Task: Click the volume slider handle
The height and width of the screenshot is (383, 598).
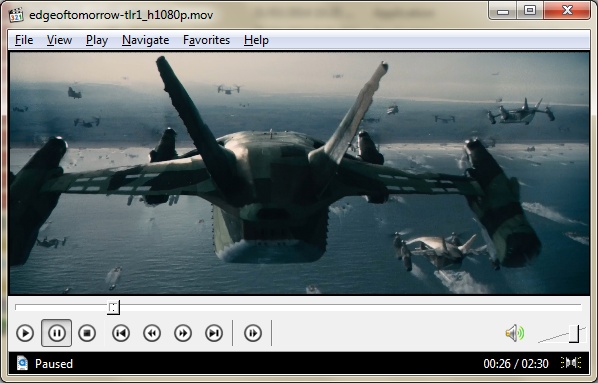Action: (574, 334)
